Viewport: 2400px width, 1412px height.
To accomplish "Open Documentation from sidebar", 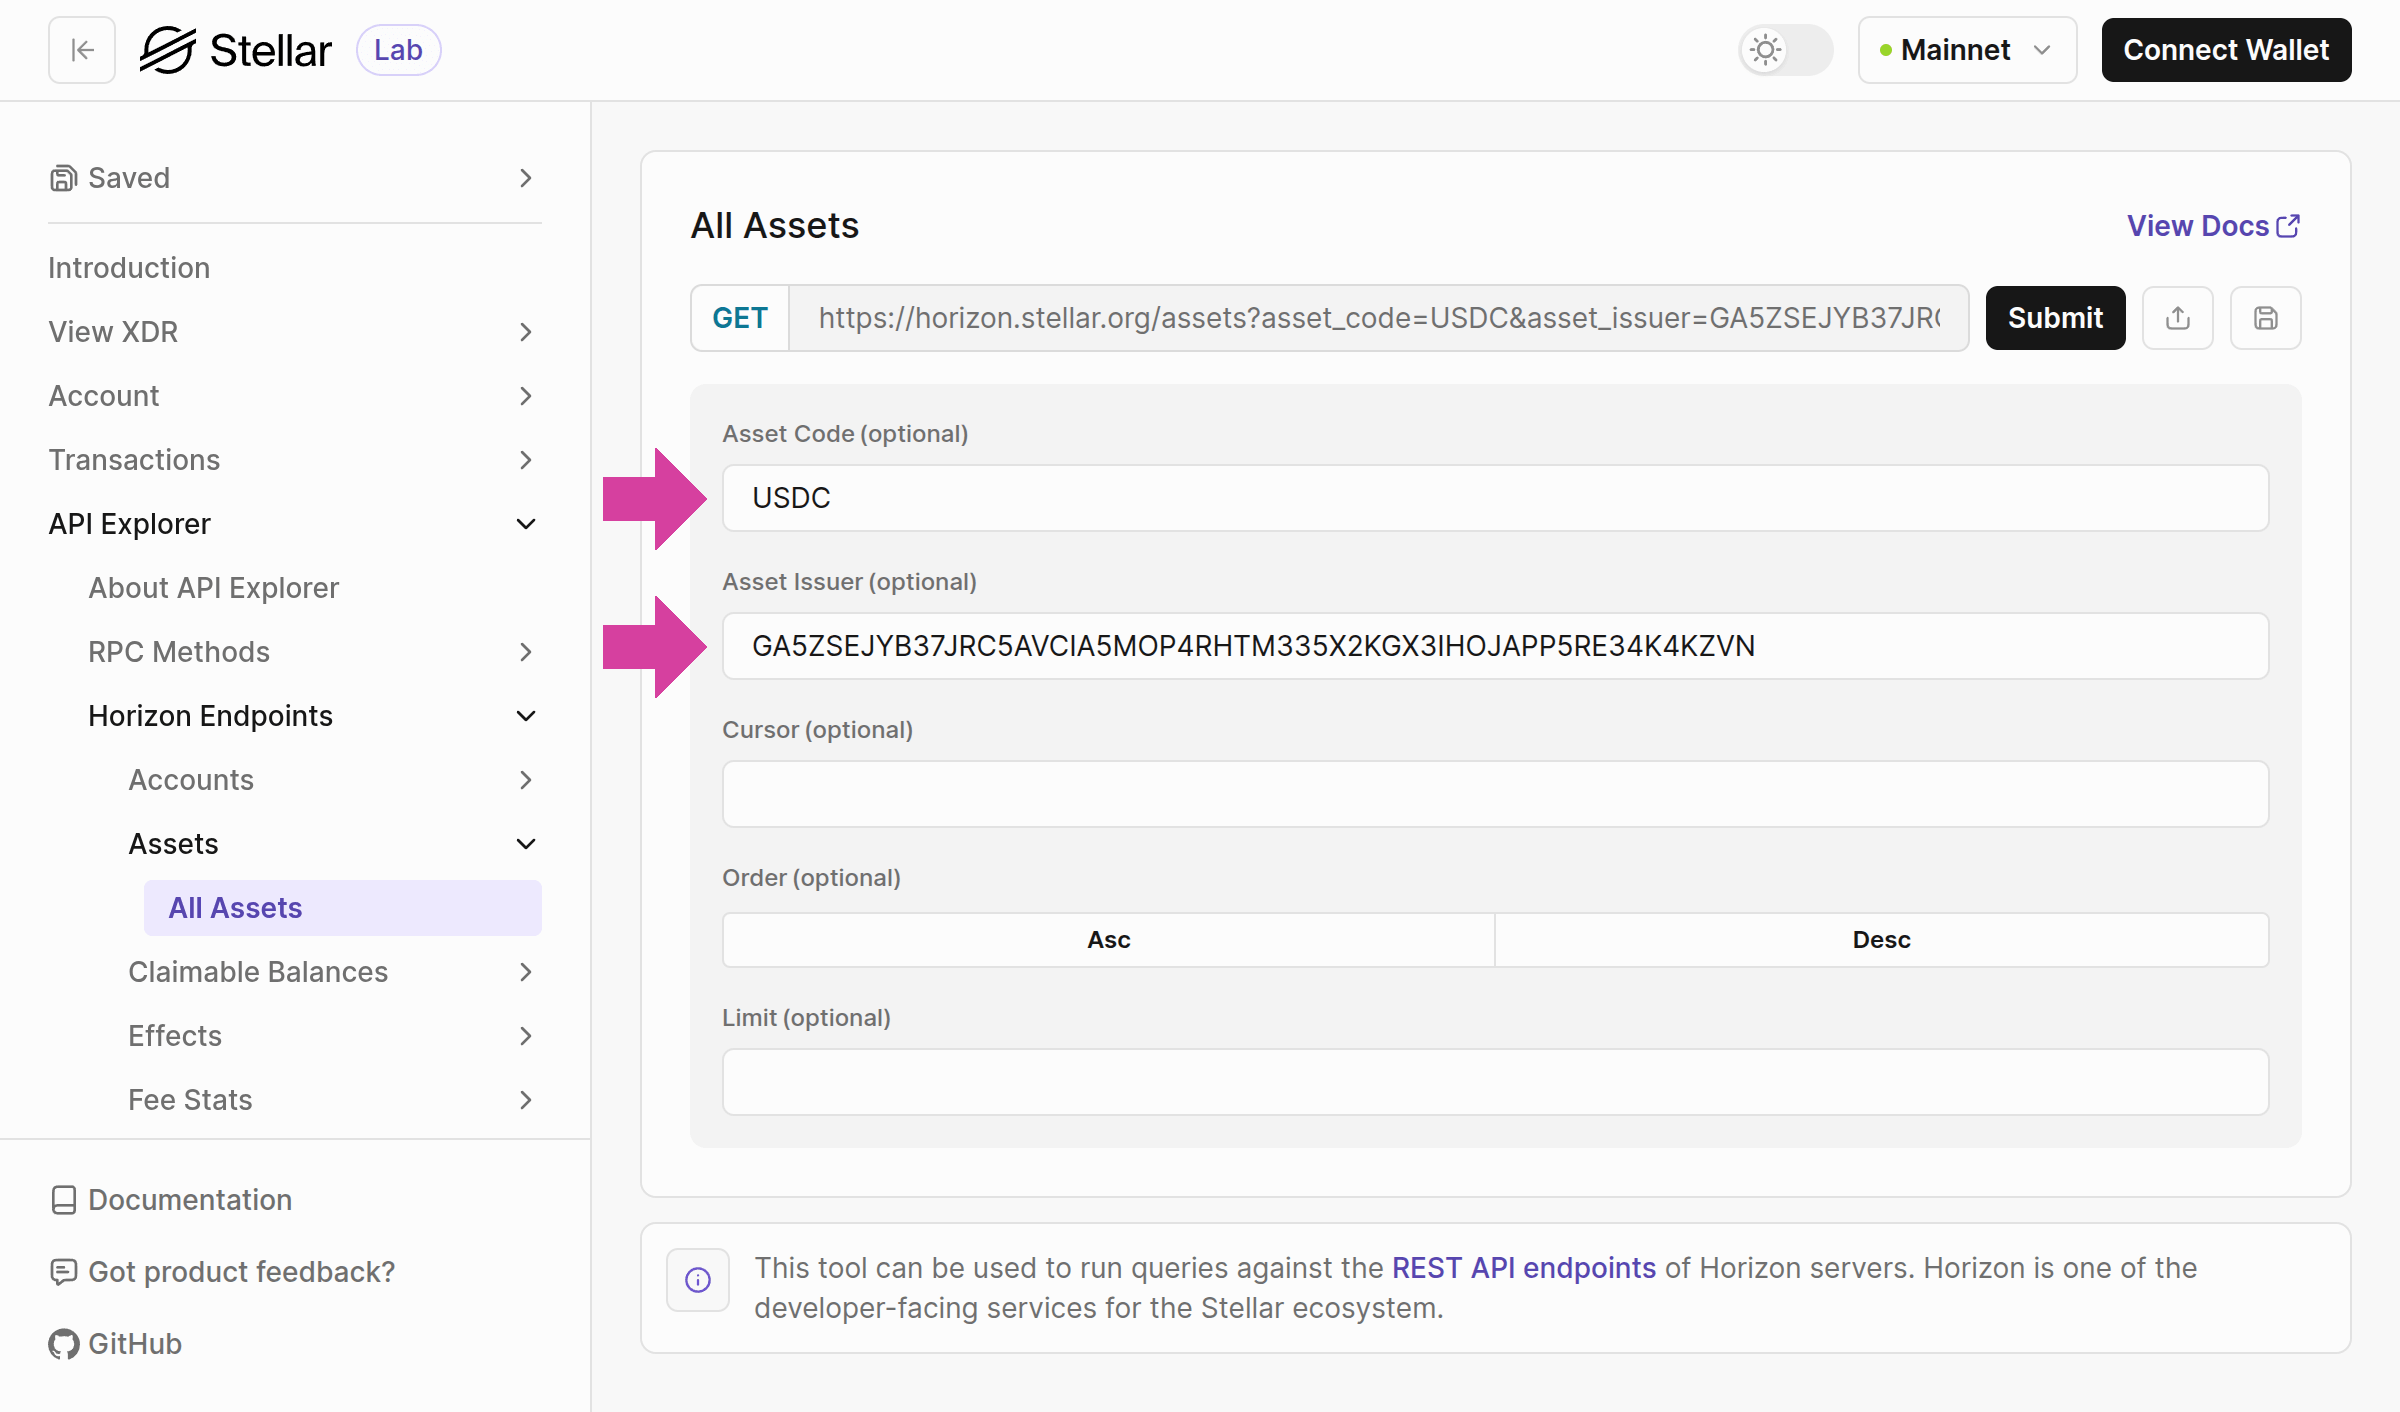I will [189, 1200].
